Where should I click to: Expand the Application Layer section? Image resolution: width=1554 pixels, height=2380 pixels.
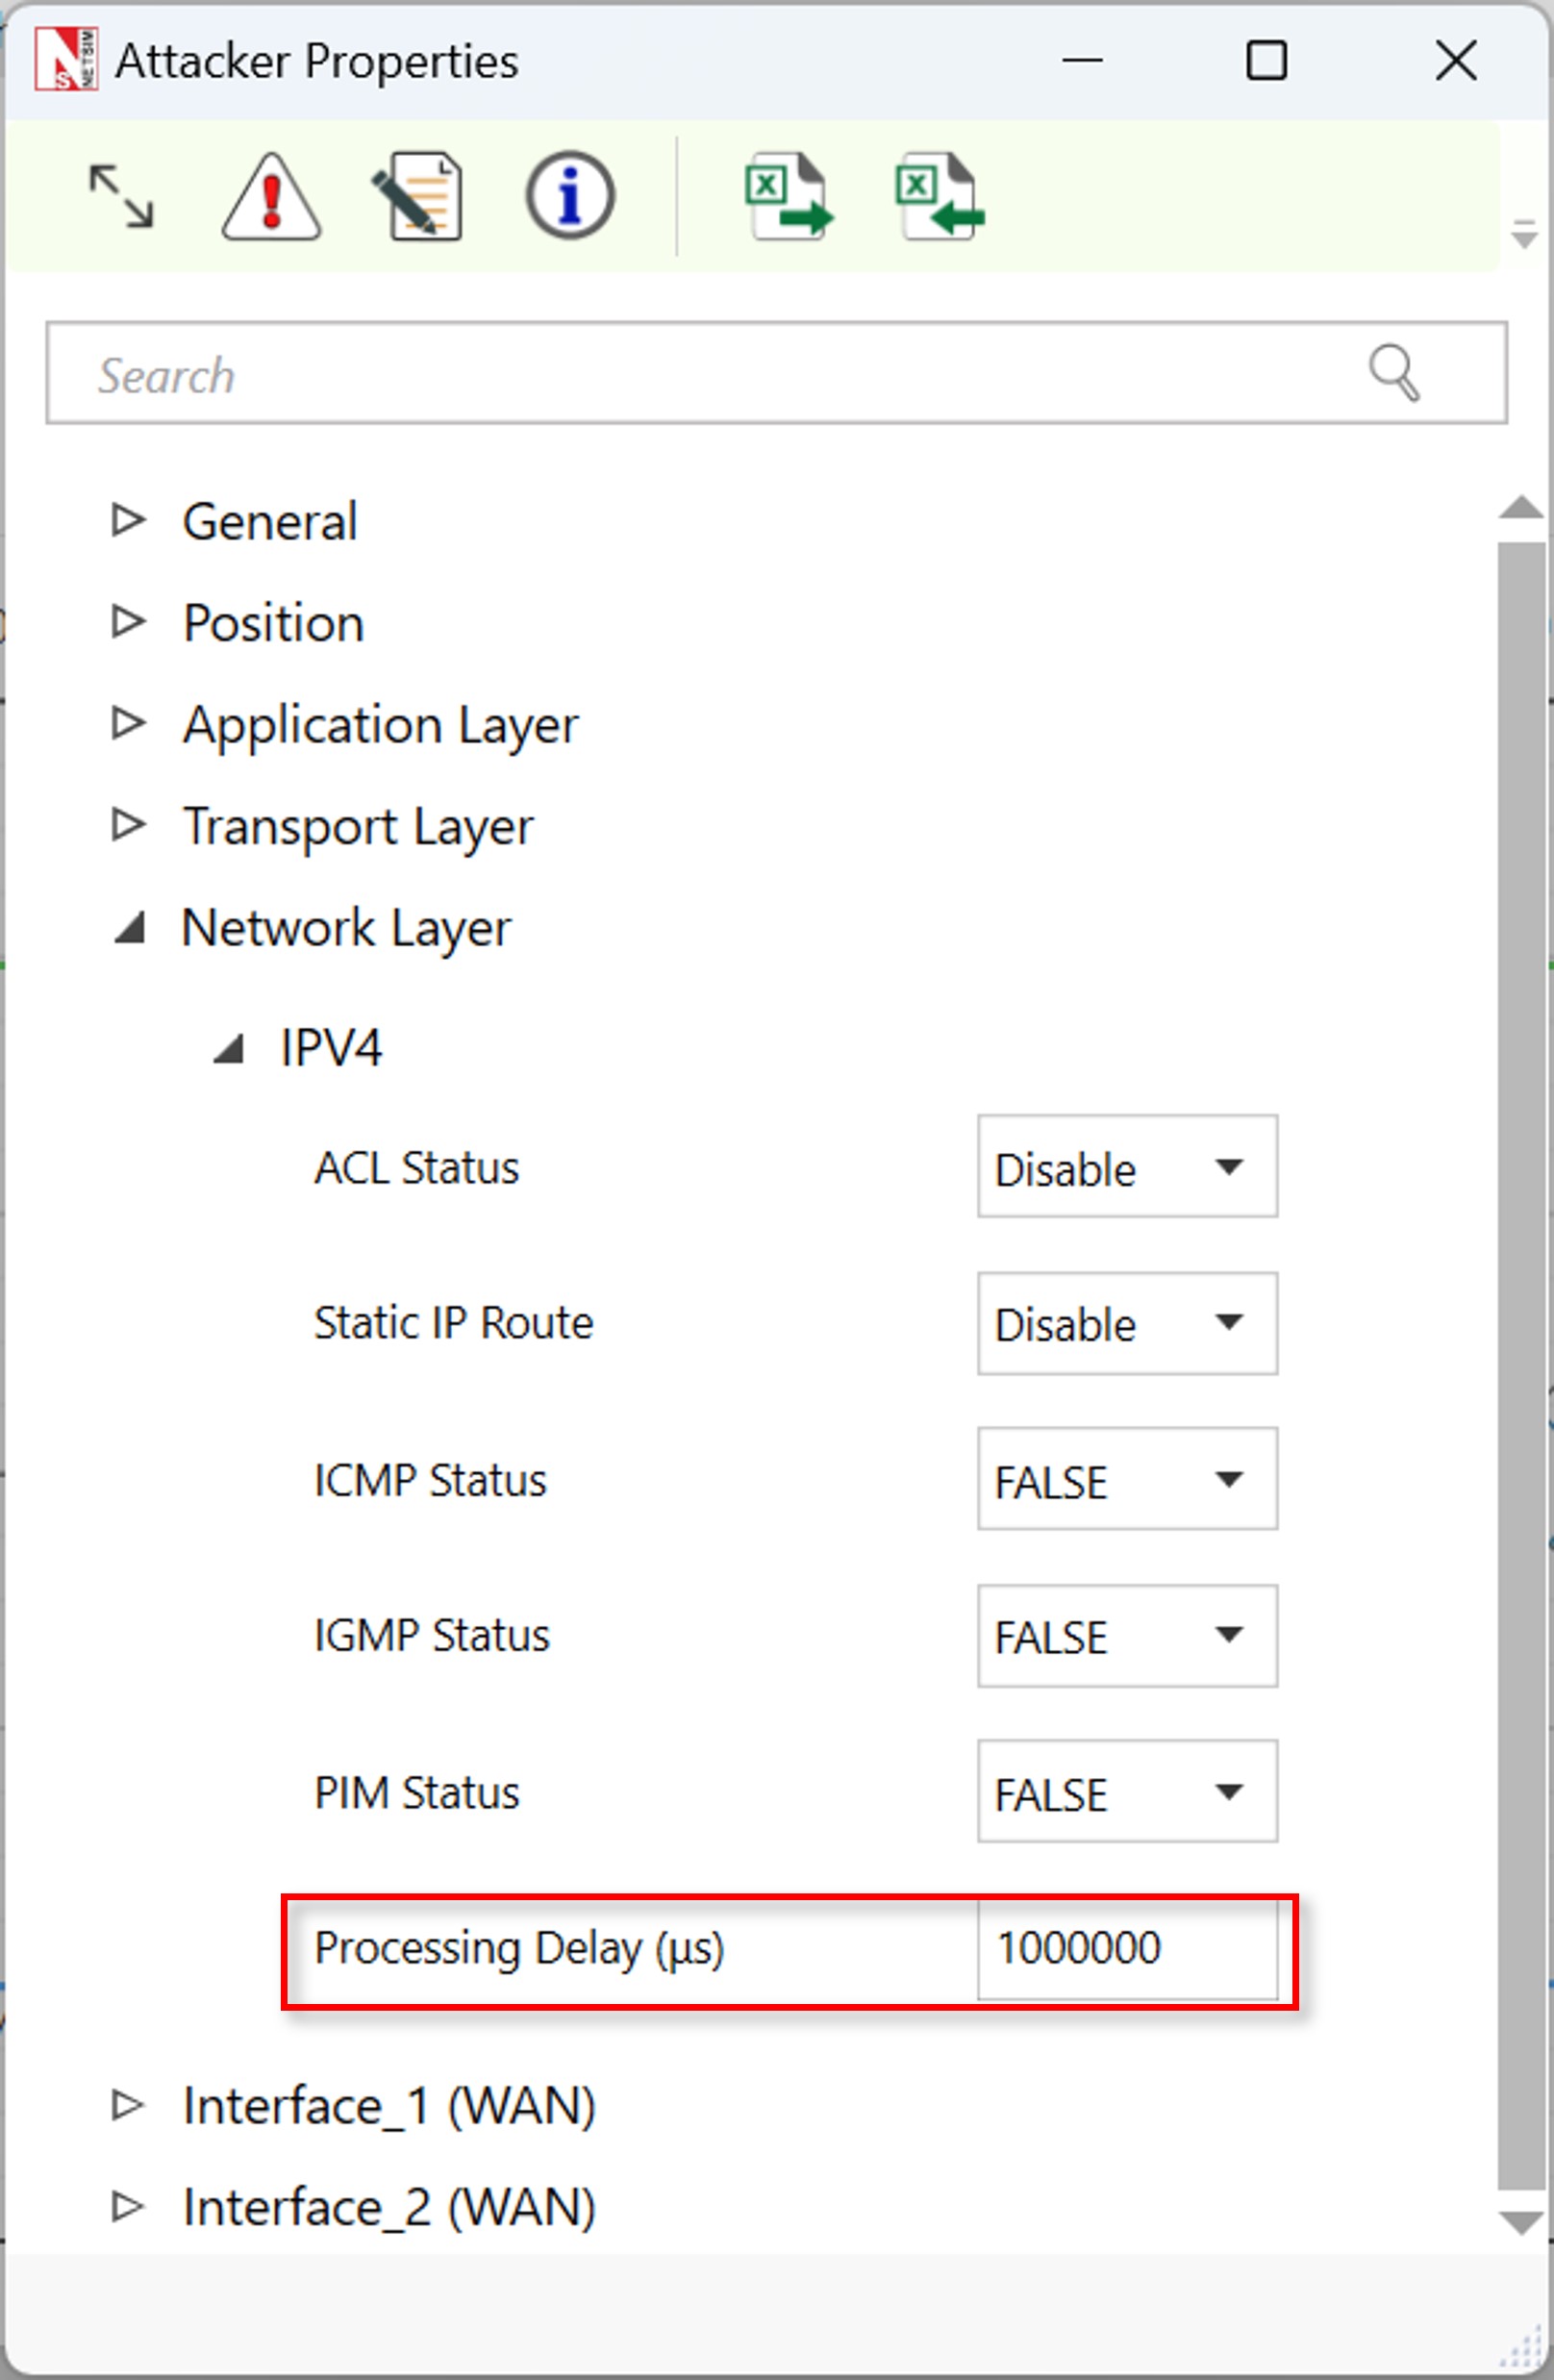128,723
